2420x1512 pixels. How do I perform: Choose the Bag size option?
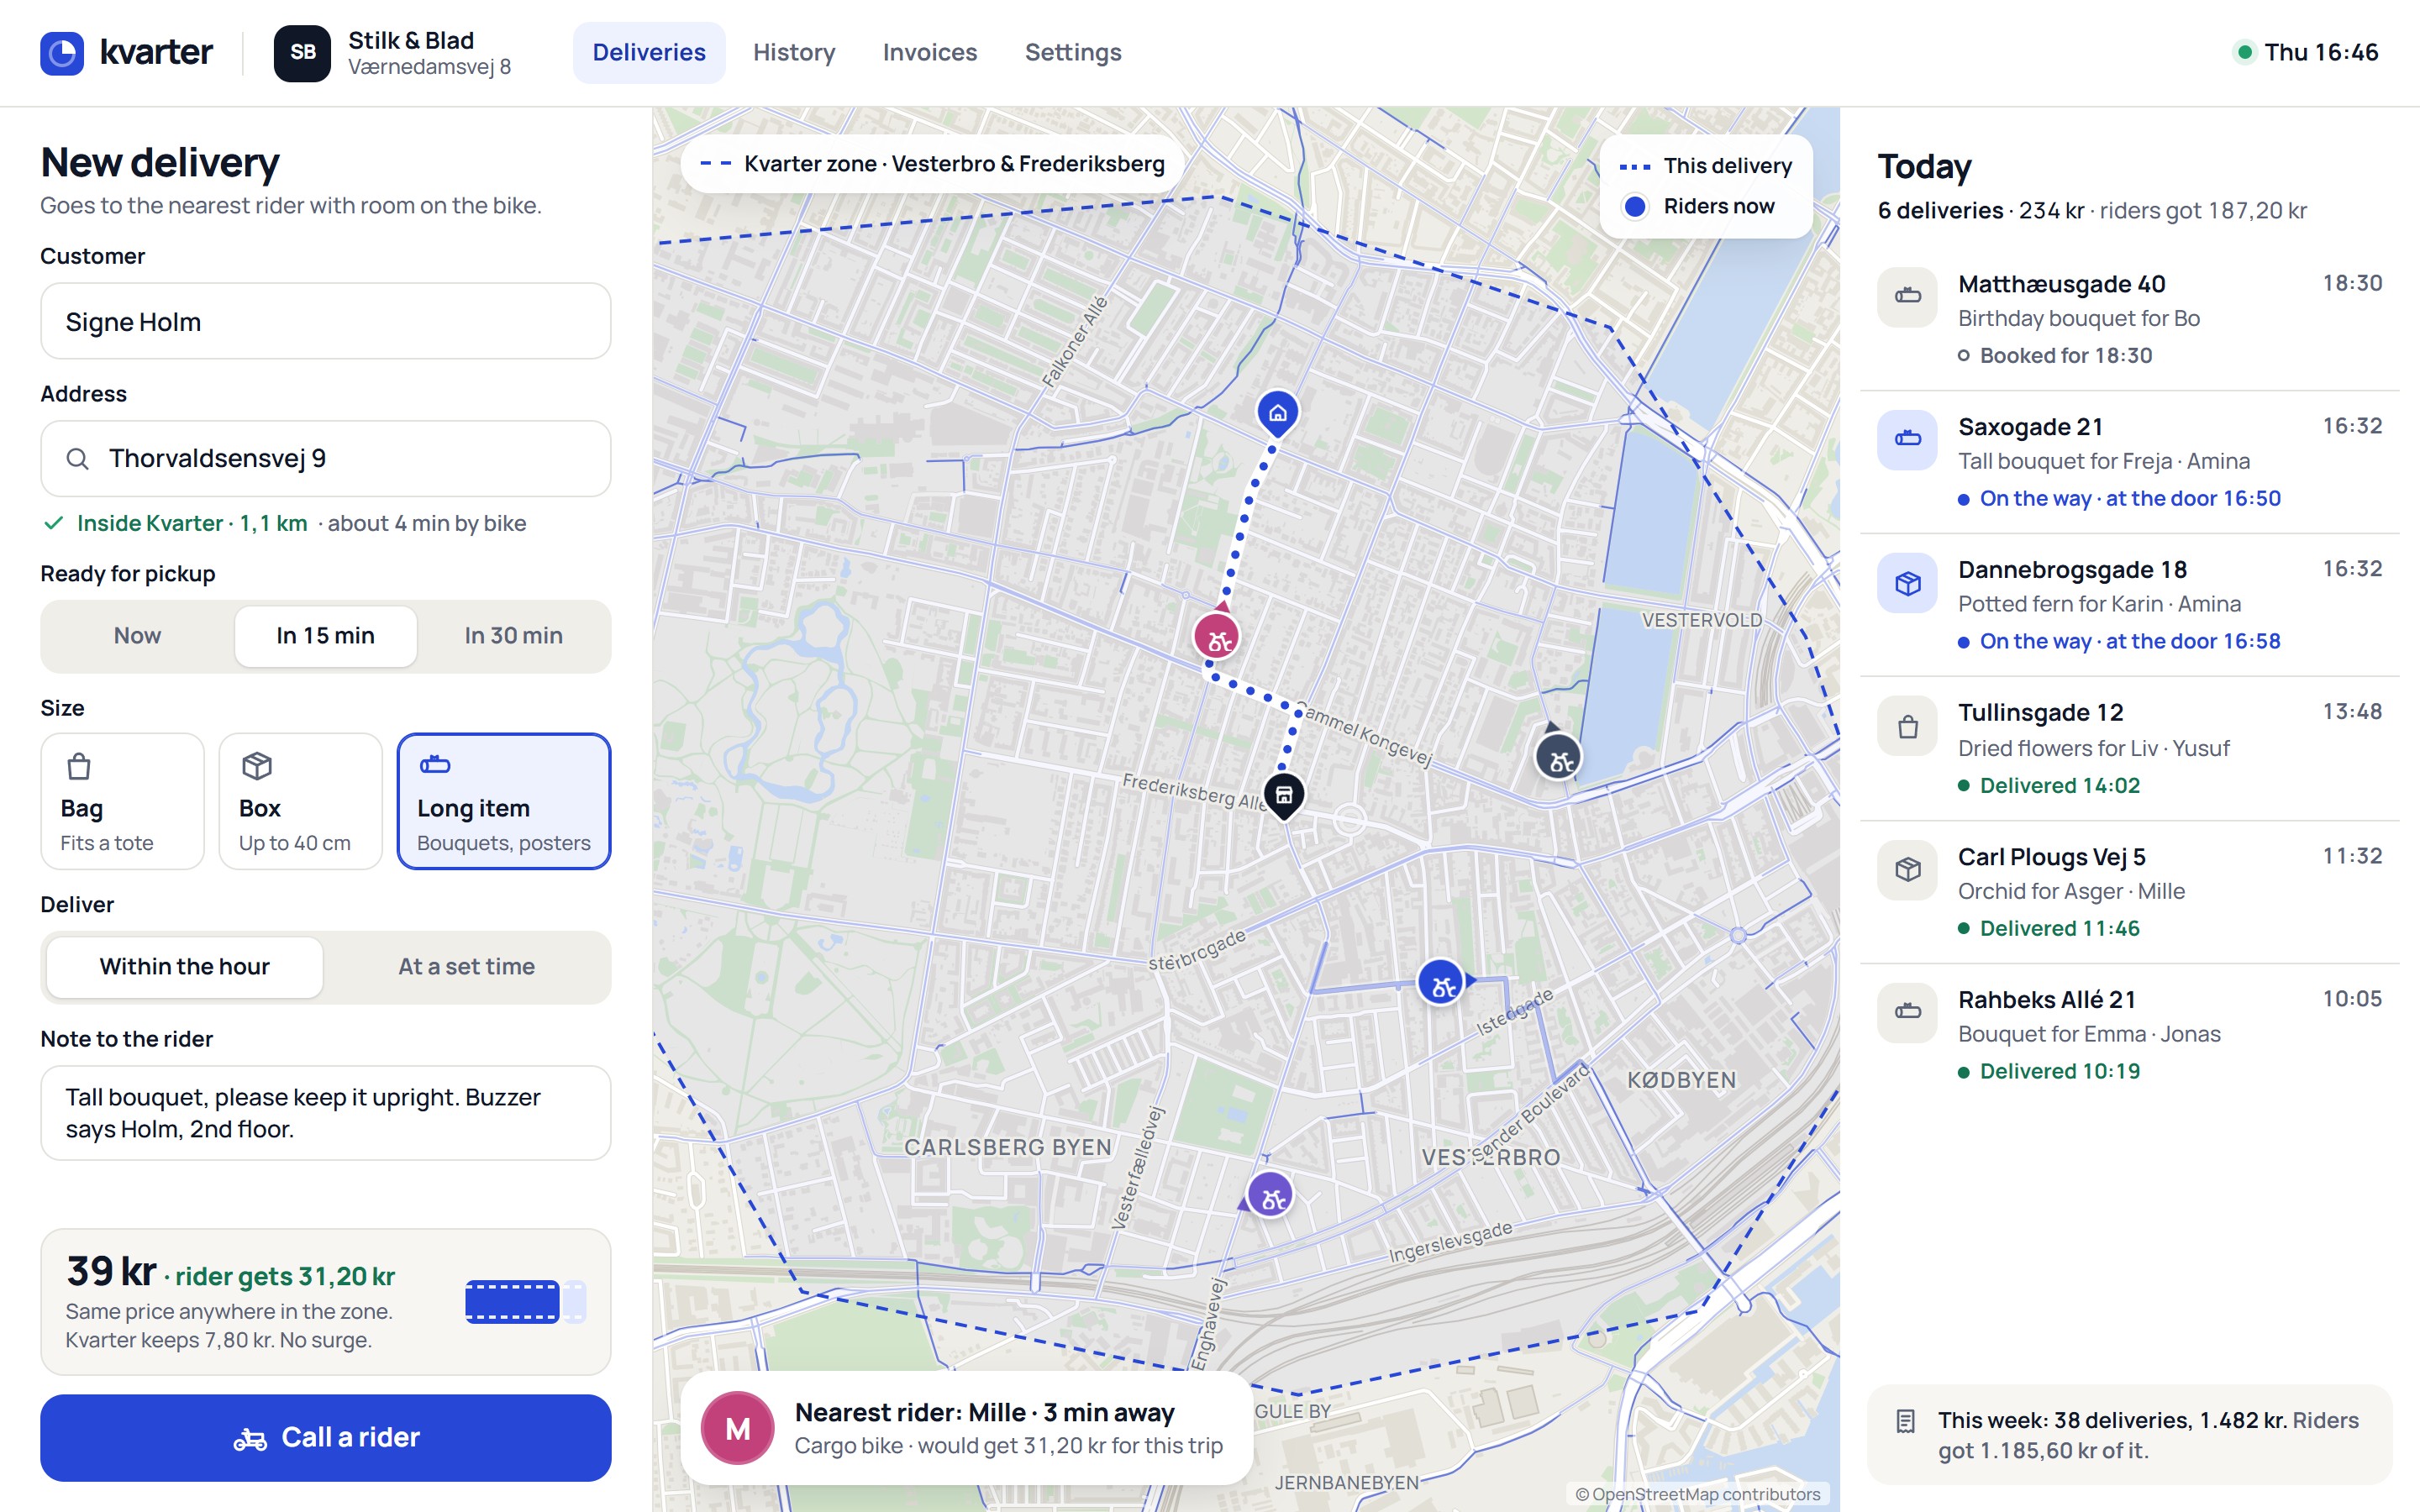tap(122, 801)
